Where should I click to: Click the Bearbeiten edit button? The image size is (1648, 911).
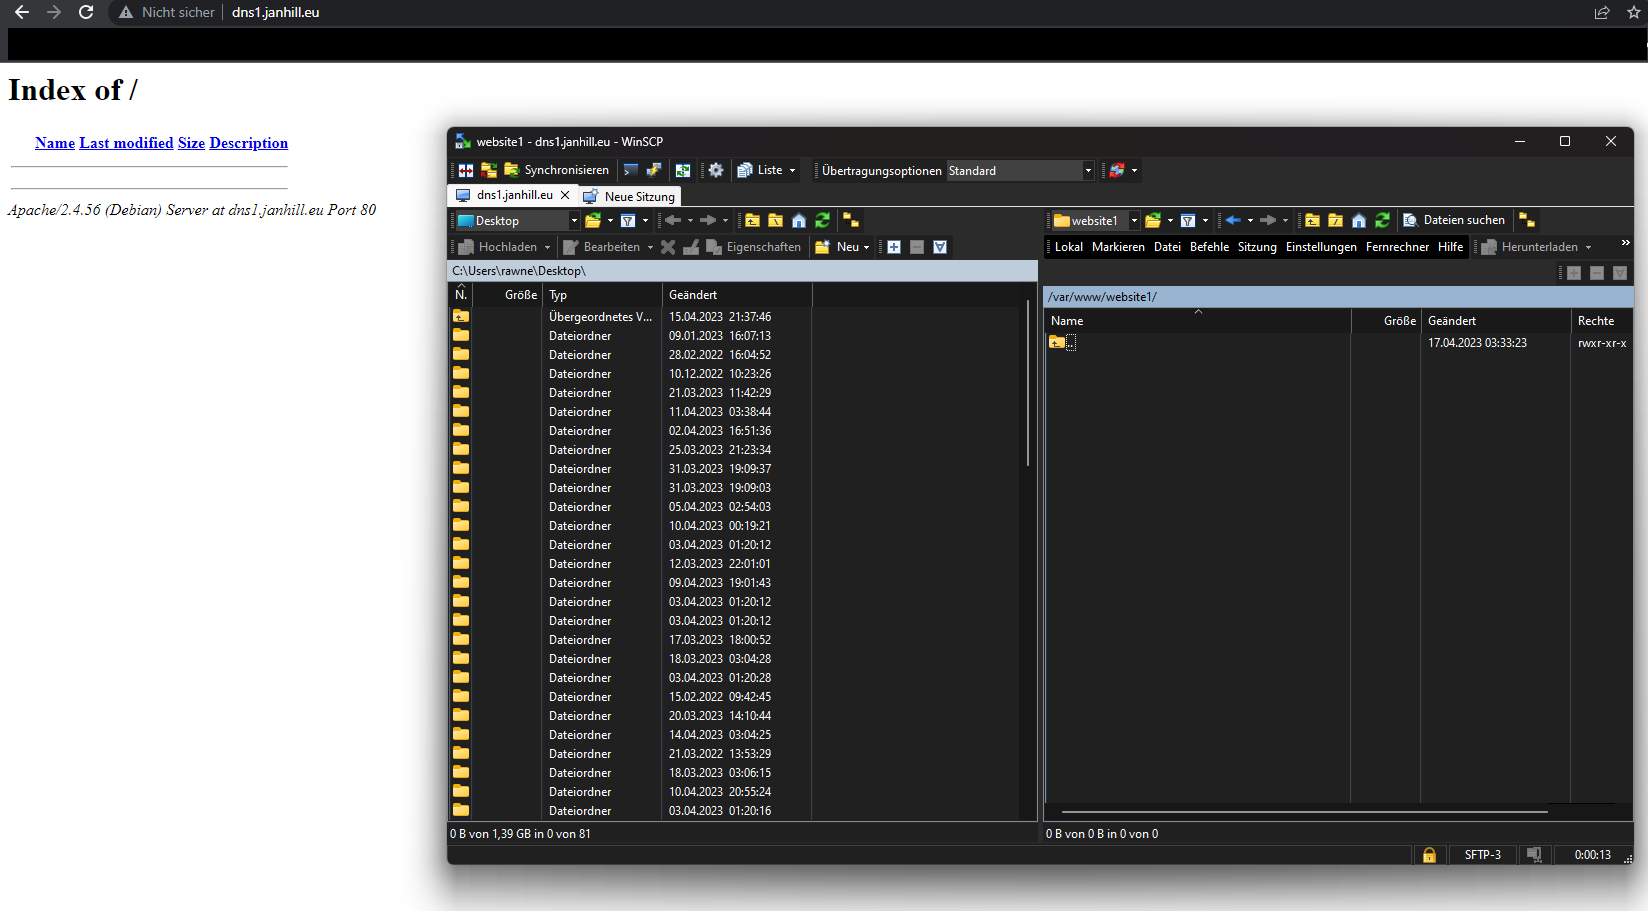coord(601,247)
